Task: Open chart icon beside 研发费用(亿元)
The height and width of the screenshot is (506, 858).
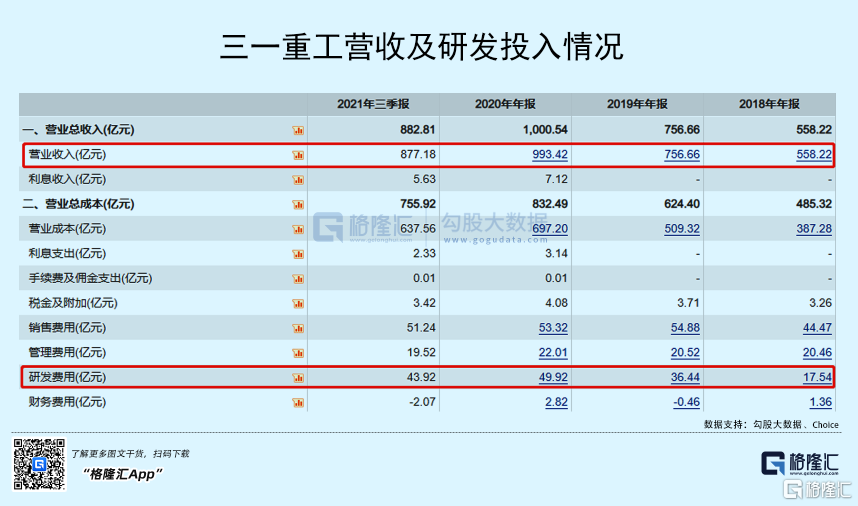Action: click(298, 377)
